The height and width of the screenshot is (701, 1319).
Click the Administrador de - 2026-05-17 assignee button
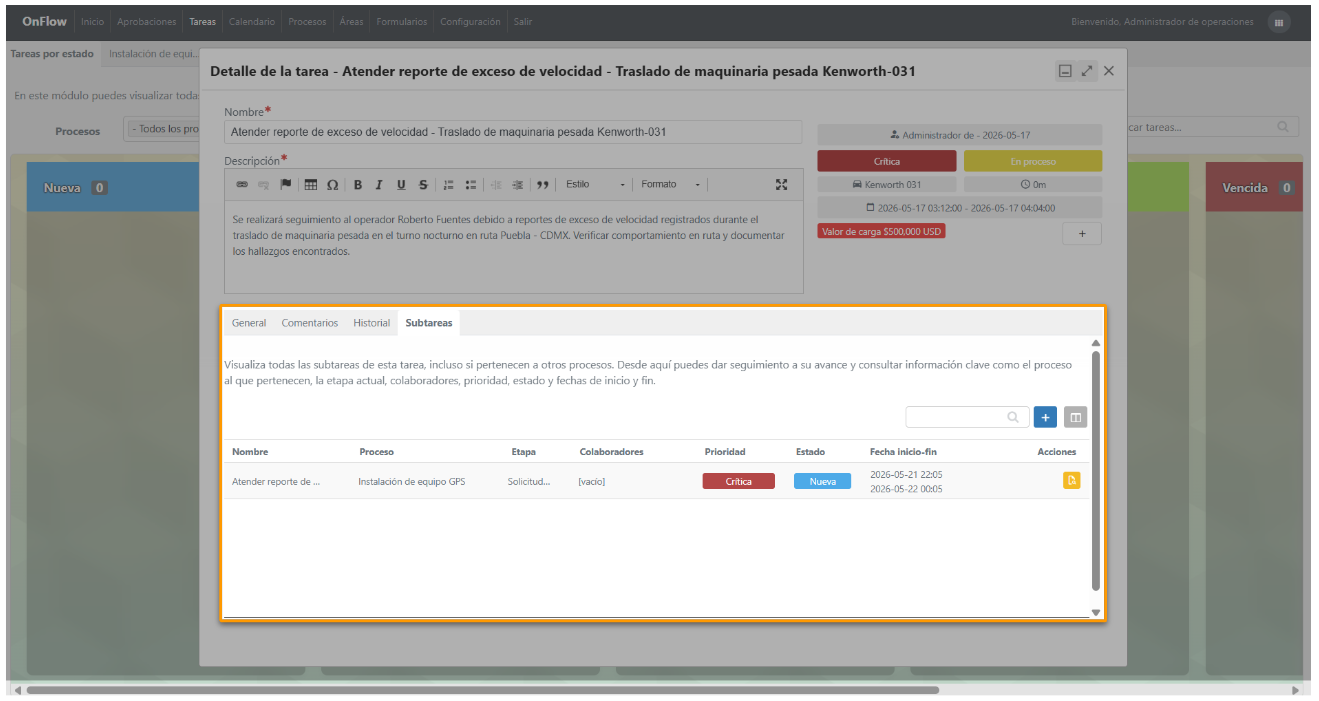[x=960, y=135]
